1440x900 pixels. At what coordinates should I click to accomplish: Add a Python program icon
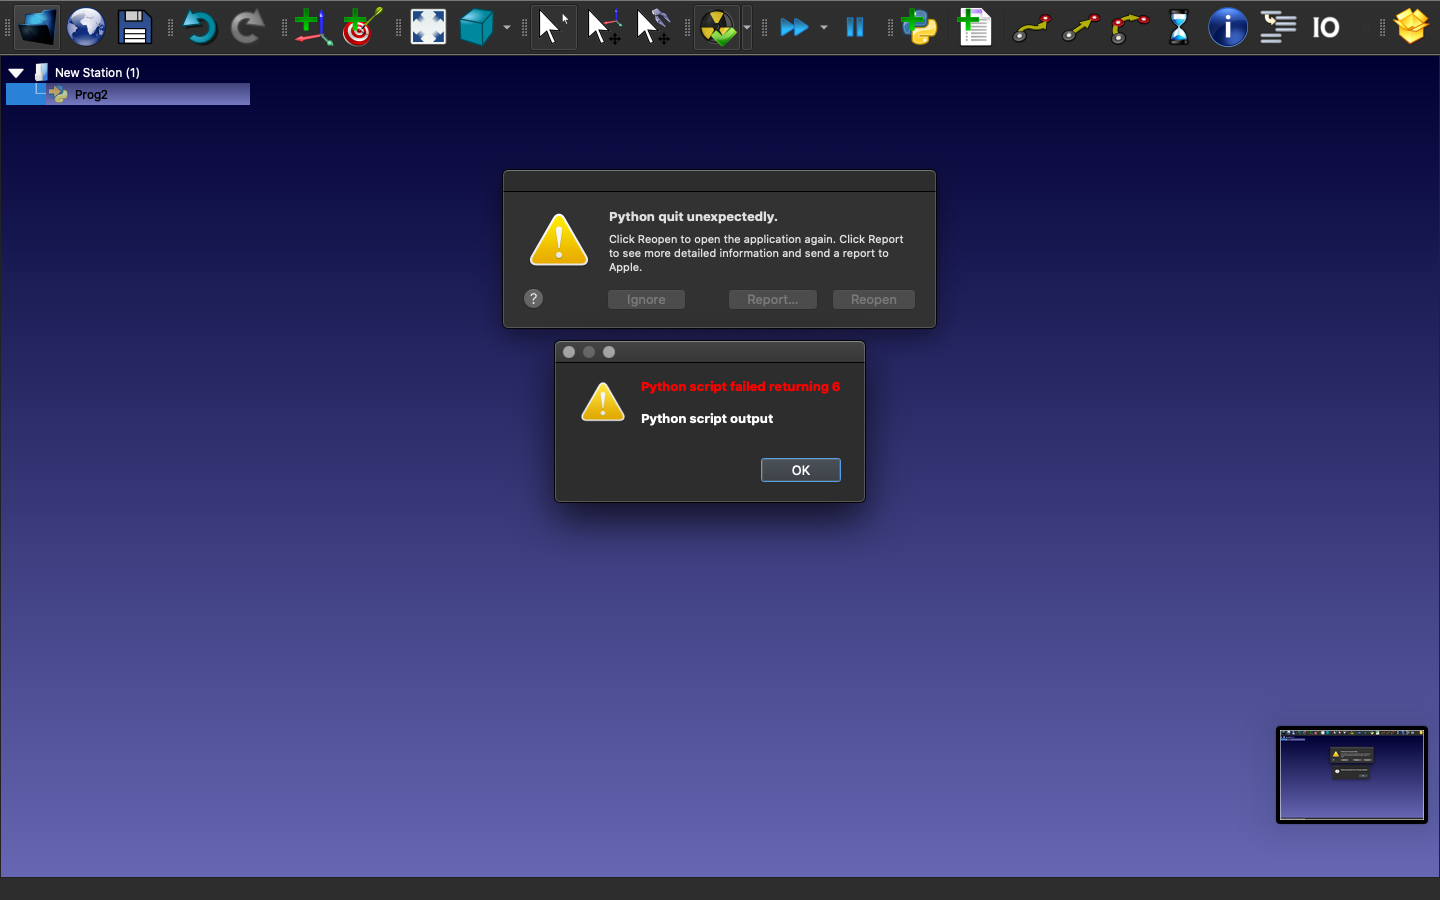coord(919,27)
